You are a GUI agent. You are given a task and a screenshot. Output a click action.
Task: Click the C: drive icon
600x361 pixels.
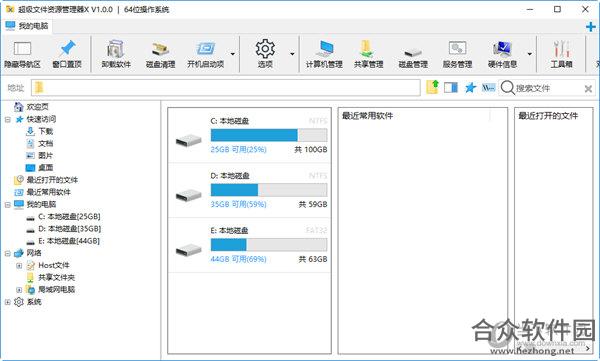188,140
